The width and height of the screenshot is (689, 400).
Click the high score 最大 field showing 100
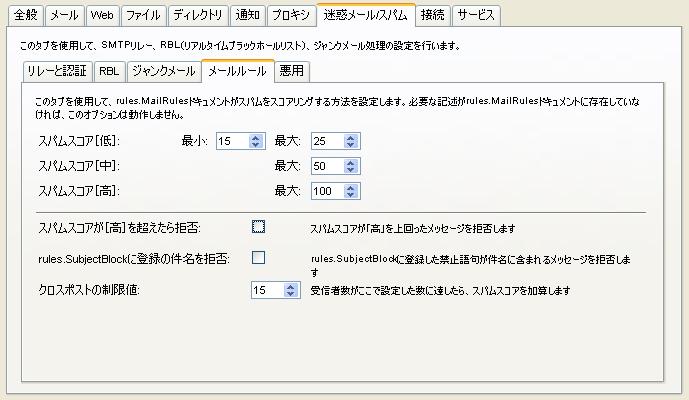point(328,191)
